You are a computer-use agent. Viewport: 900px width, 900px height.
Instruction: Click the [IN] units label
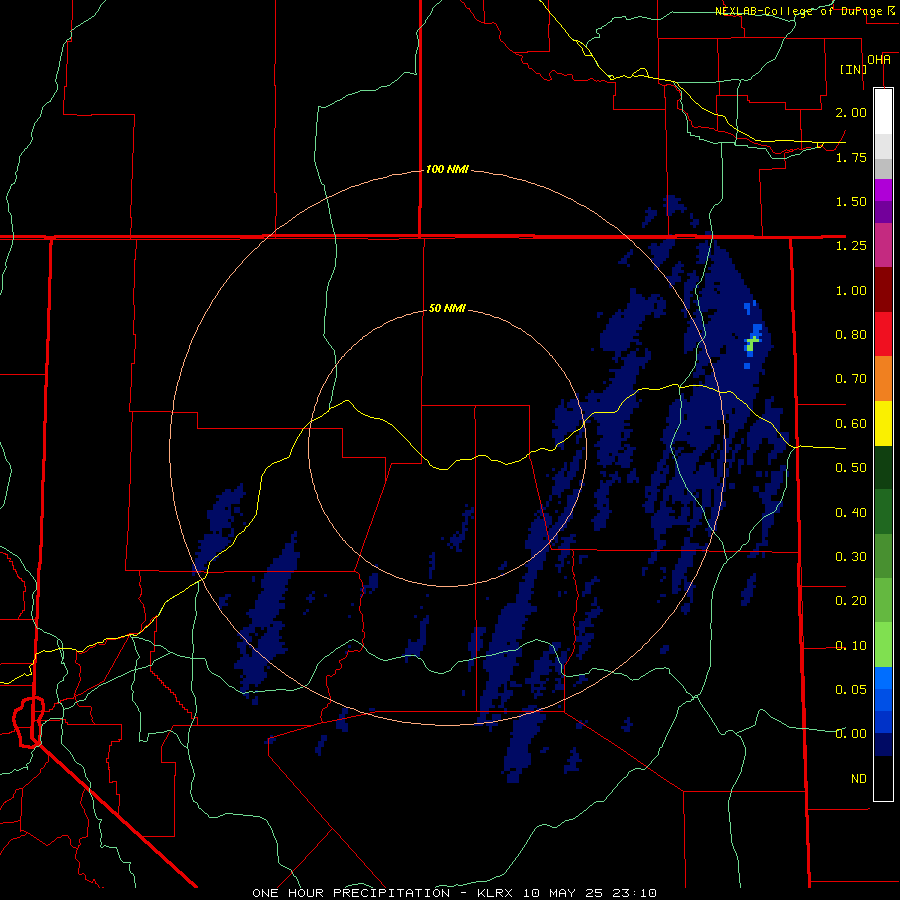853,69
